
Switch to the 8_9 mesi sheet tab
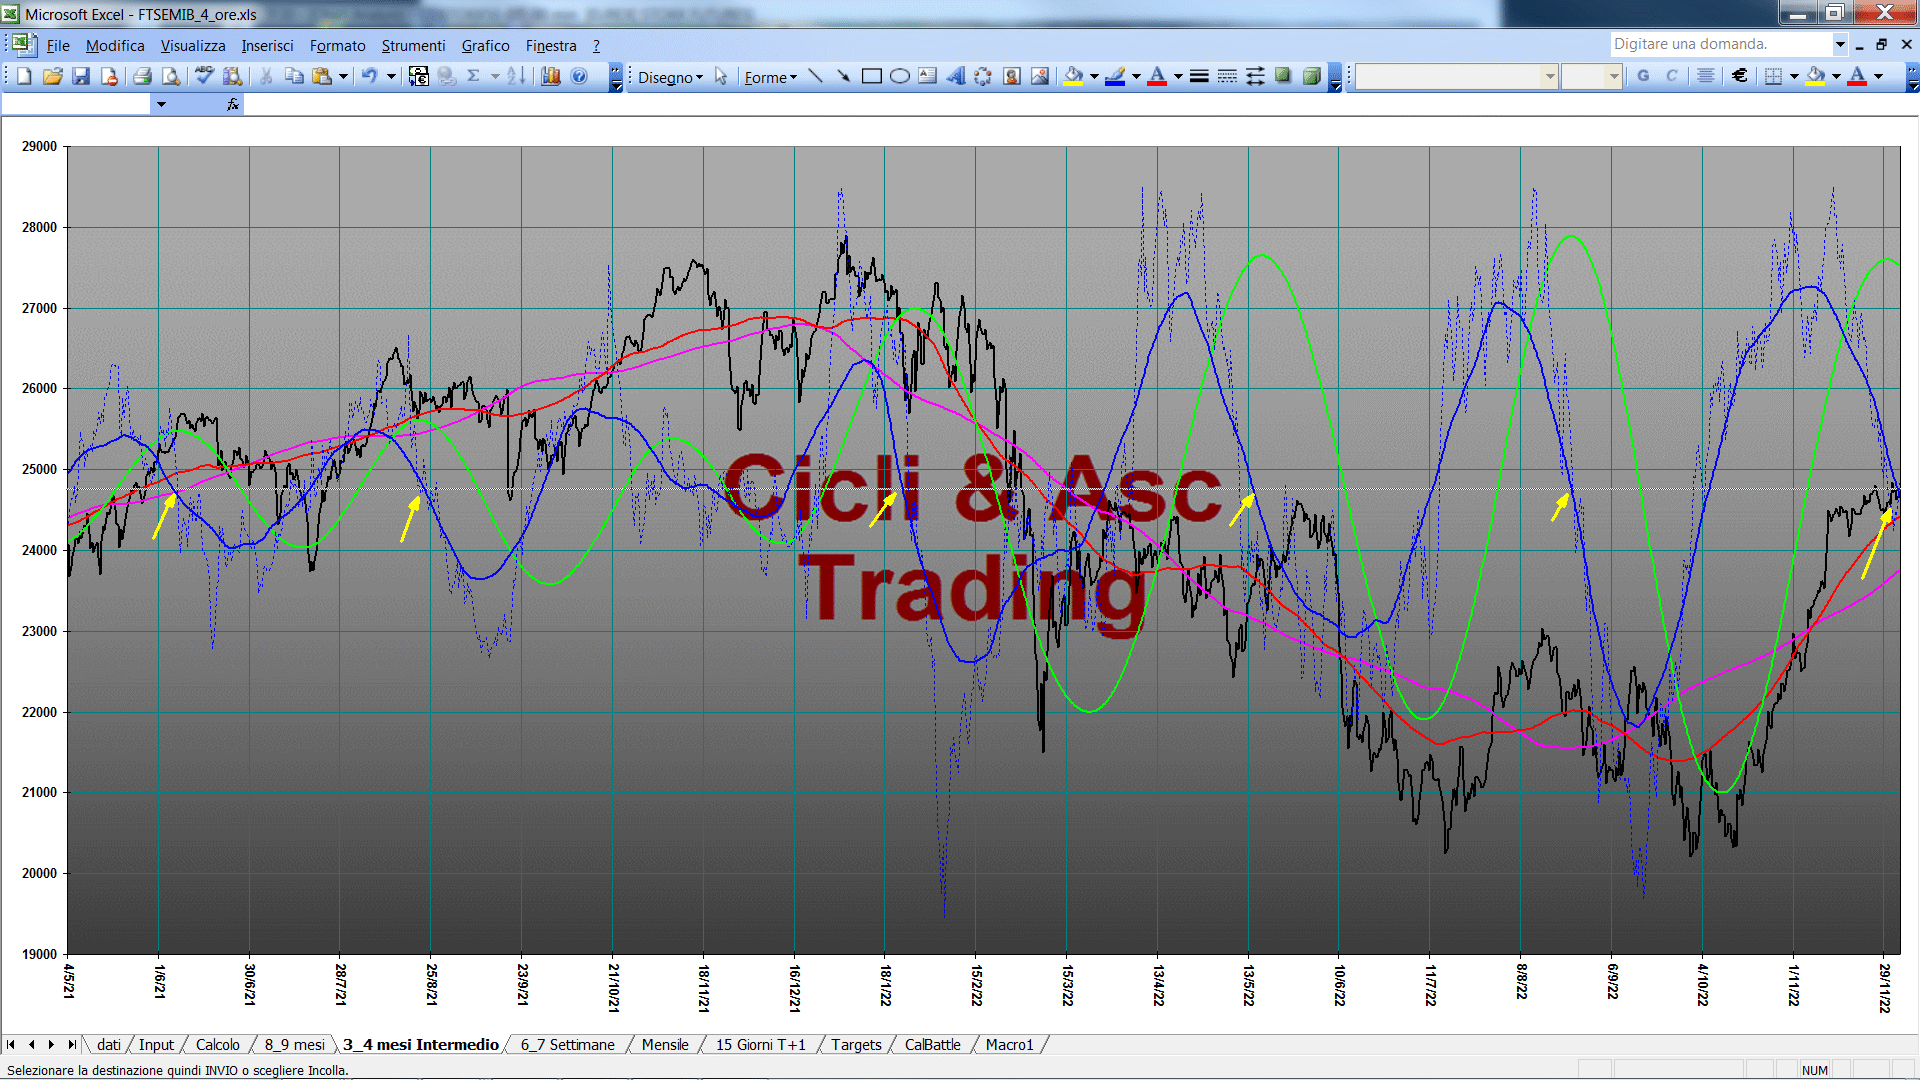[x=294, y=1044]
